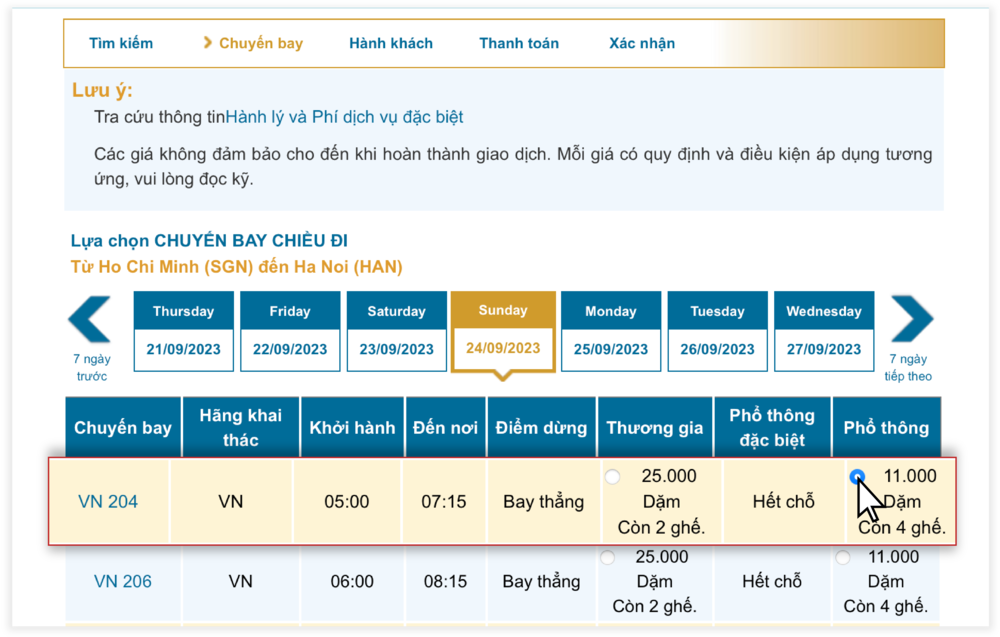
Task: Open the Xác nhận step
Action: (x=642, y=43)
